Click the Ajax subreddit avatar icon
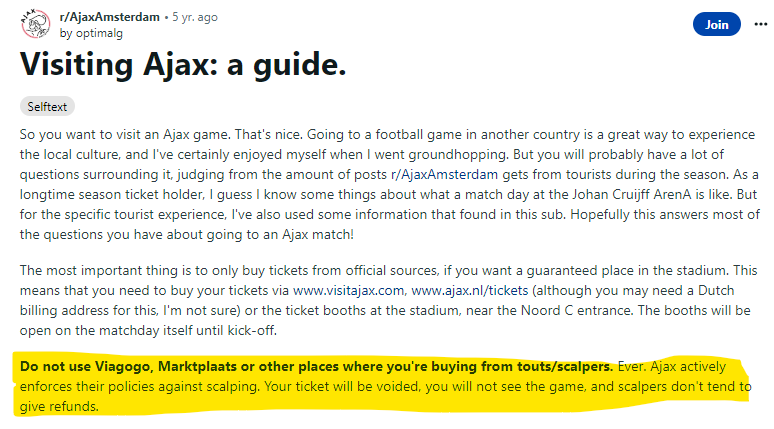This screenshot has width=774, height=429. click(35, 24)
